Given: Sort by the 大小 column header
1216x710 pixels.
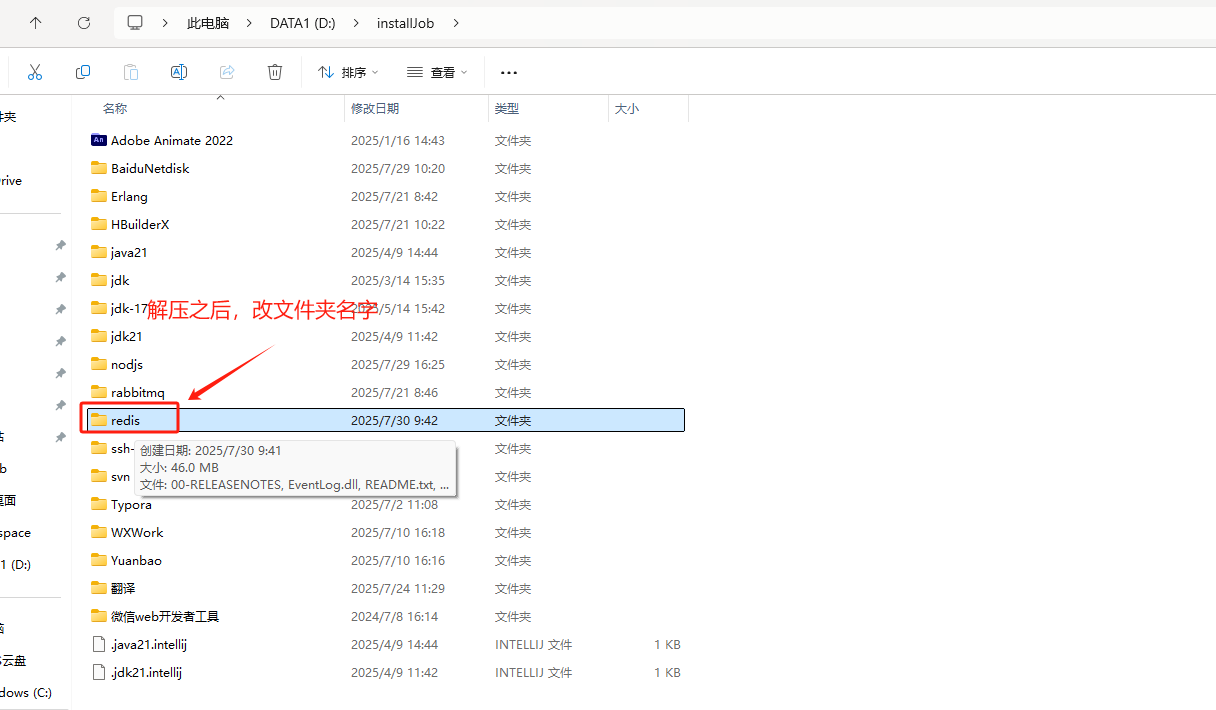Looking at the screenshot, I should [x=627, y=108].
